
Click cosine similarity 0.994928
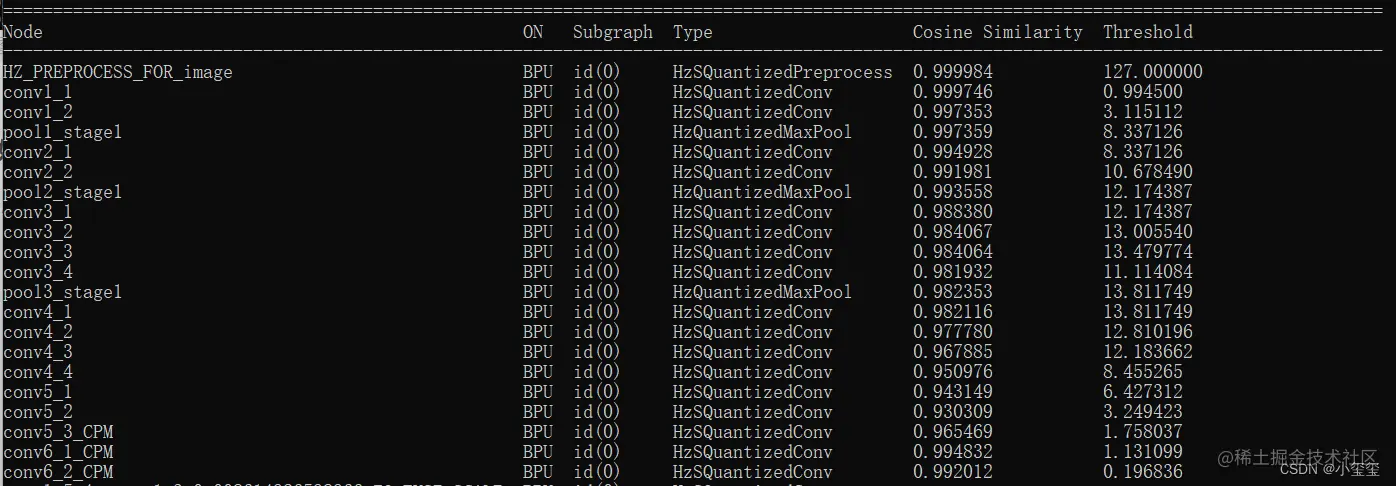tap(953, 152)
